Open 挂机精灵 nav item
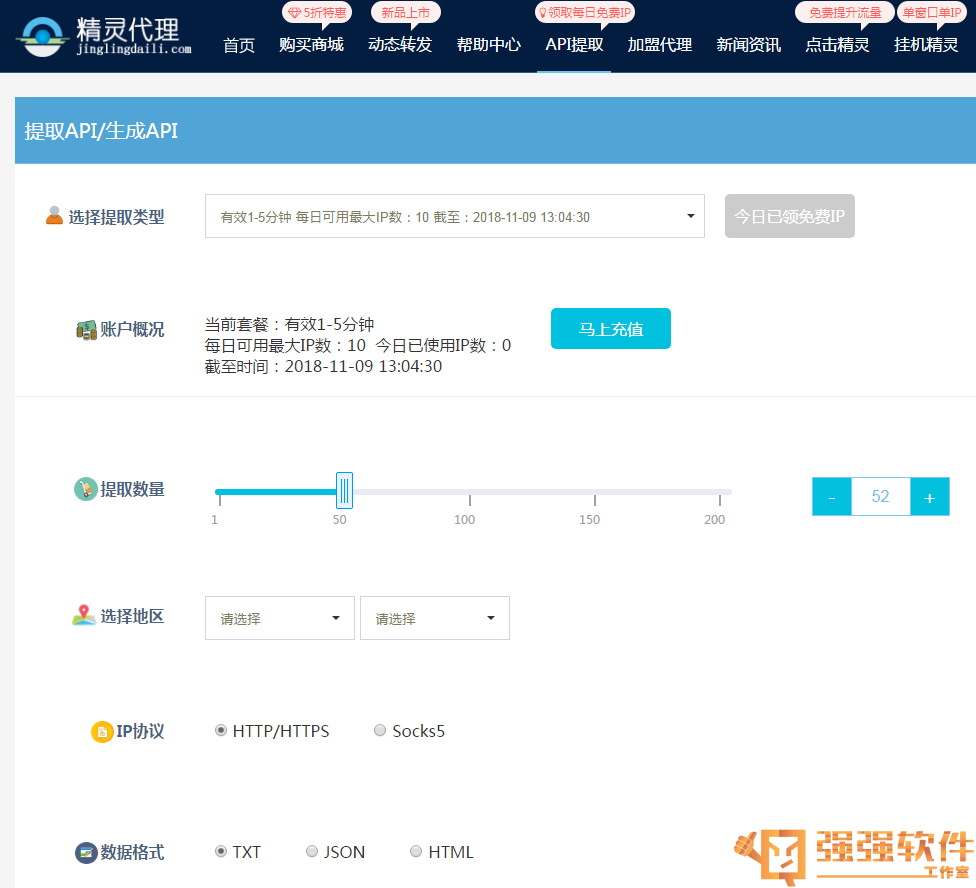Image resolution: width=976 pixels, height=888 pixels. click(926, 45)
